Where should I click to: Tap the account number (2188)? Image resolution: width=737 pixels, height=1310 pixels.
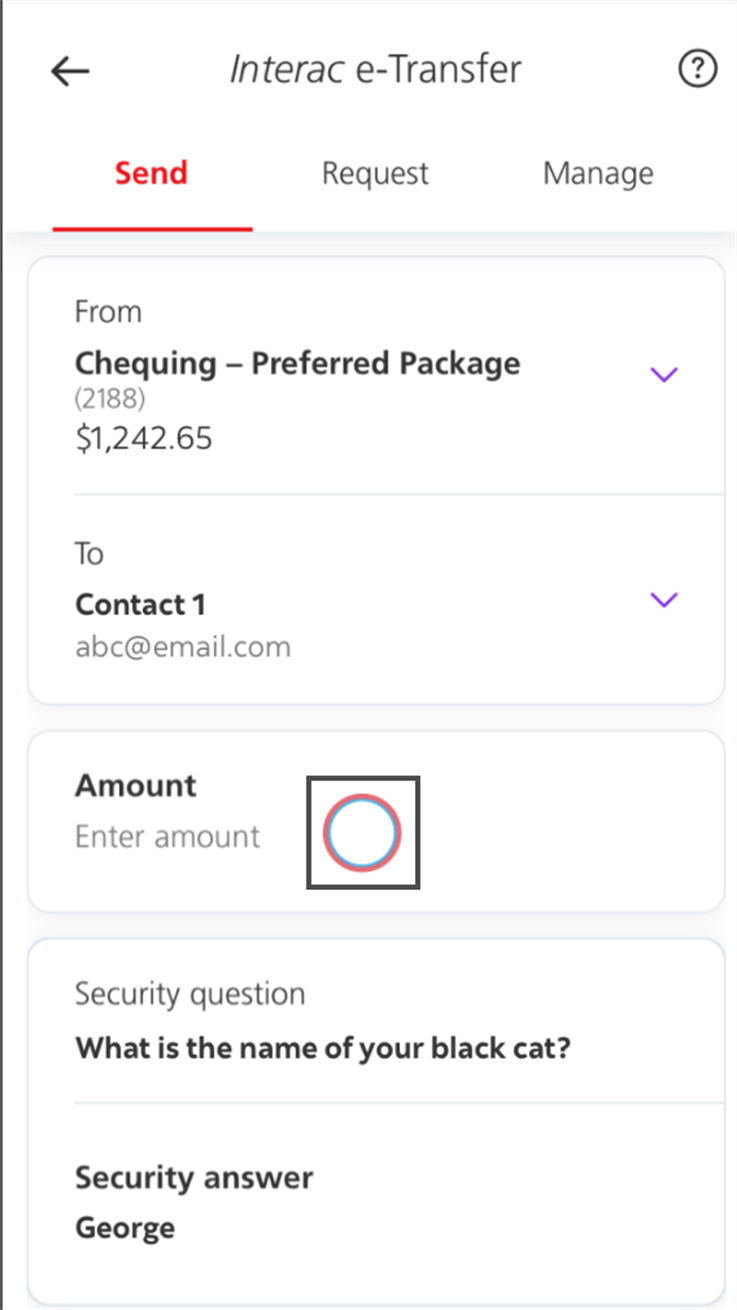click(x=110, y=399)
